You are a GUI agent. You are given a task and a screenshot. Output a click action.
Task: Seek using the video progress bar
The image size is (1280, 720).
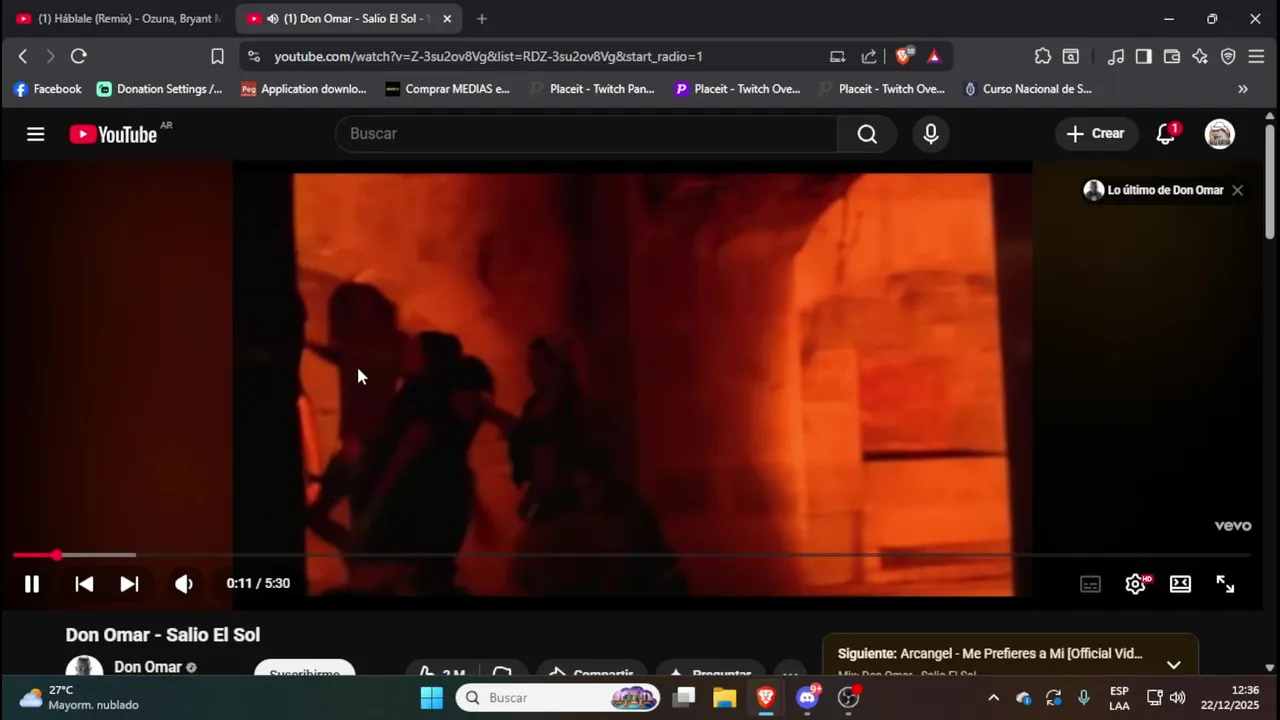pos(632,555)
